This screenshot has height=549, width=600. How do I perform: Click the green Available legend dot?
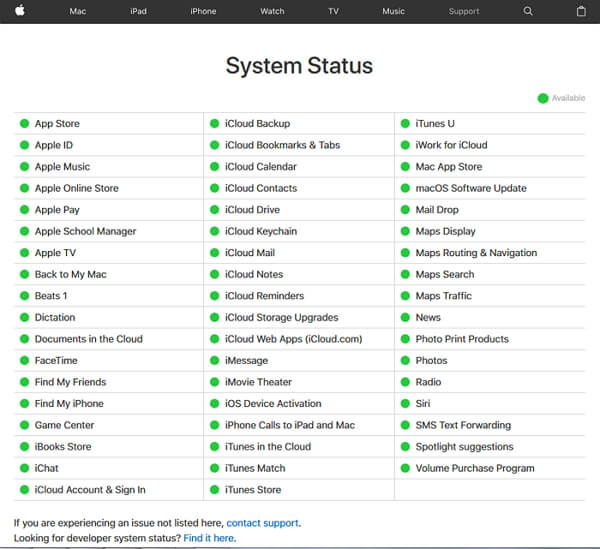coord(543,98)
